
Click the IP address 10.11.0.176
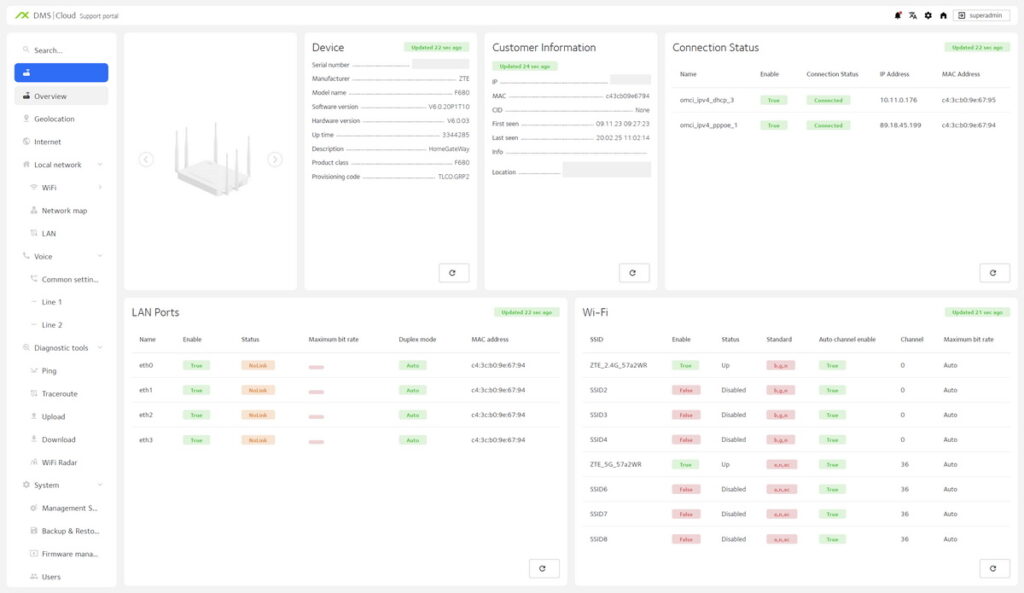coord(898,100)
